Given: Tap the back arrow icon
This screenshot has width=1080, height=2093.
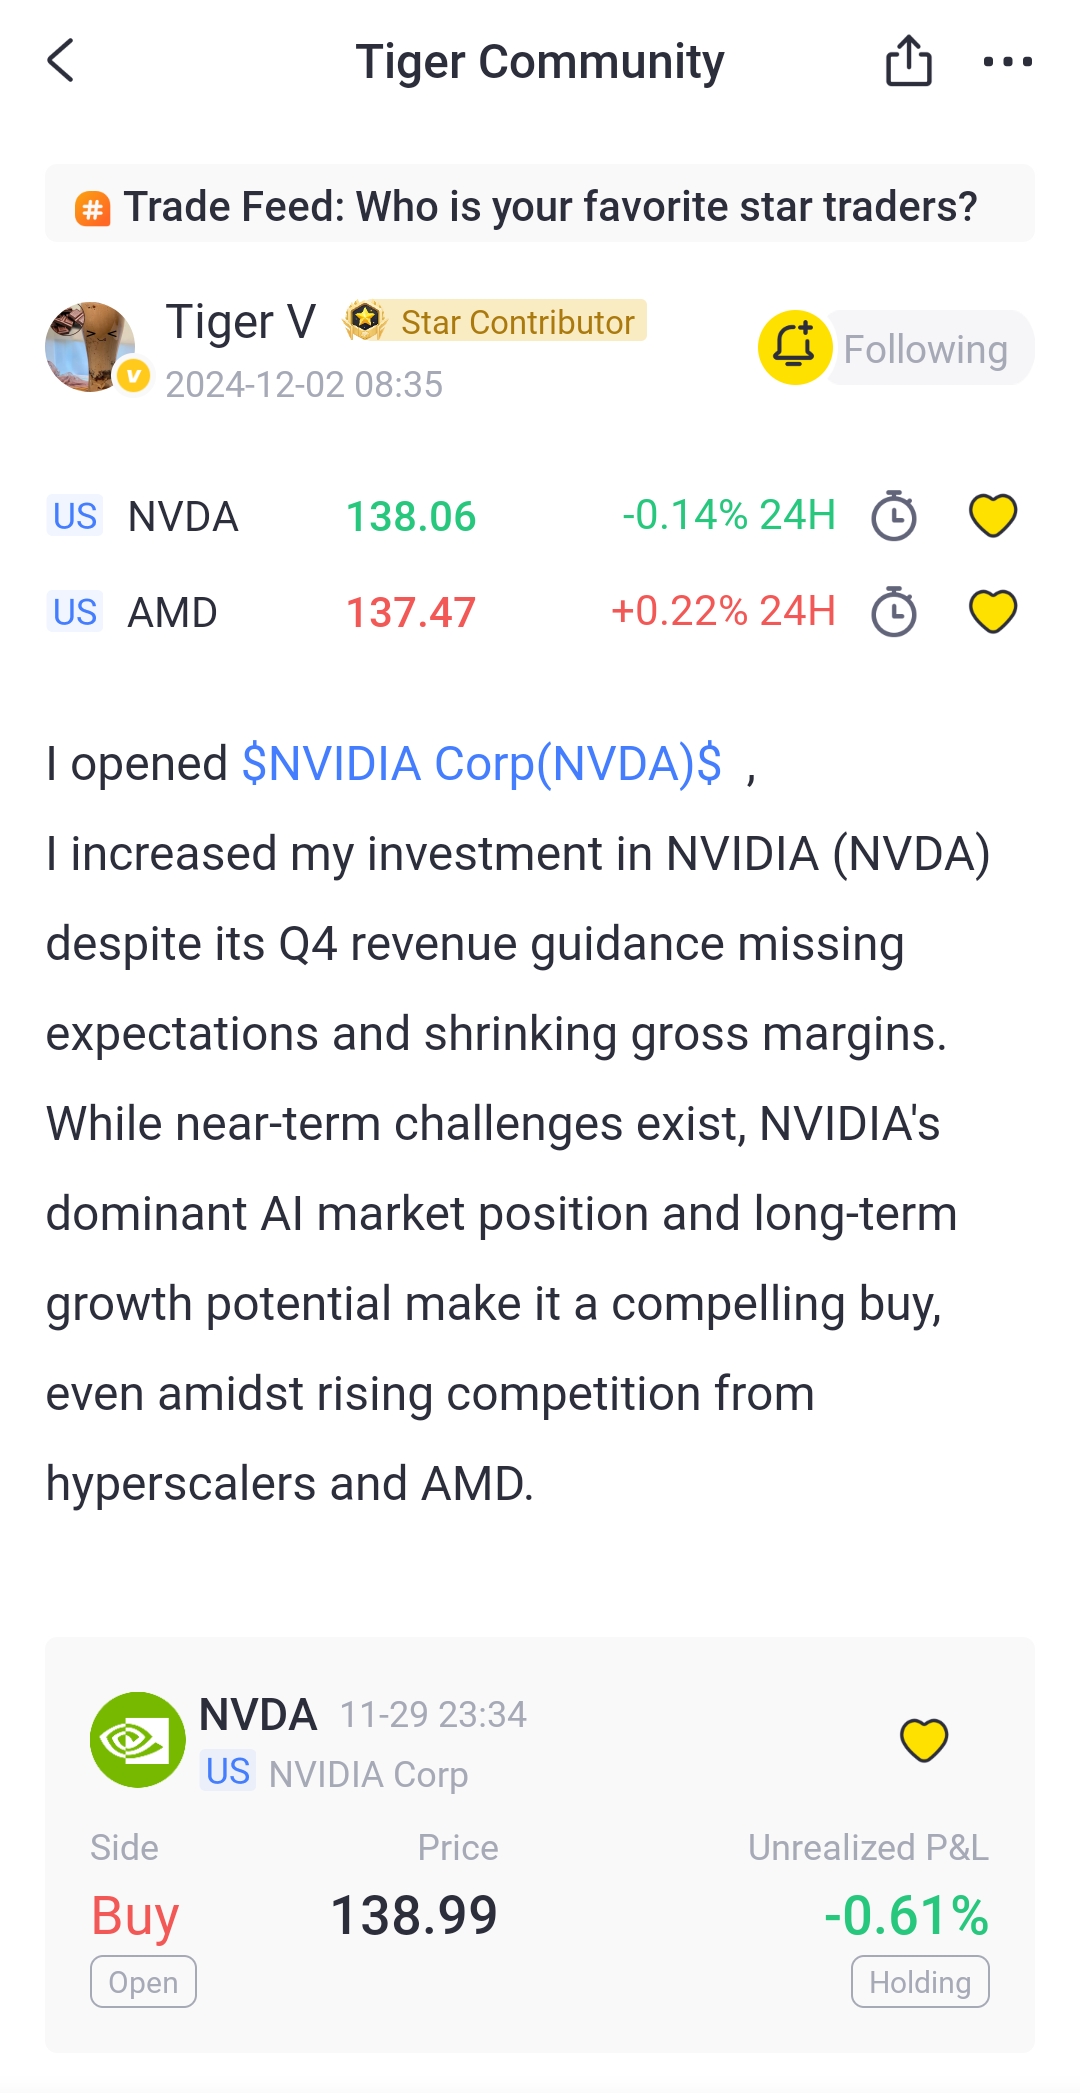Looking at the screenshot, I should click(61, 61).
